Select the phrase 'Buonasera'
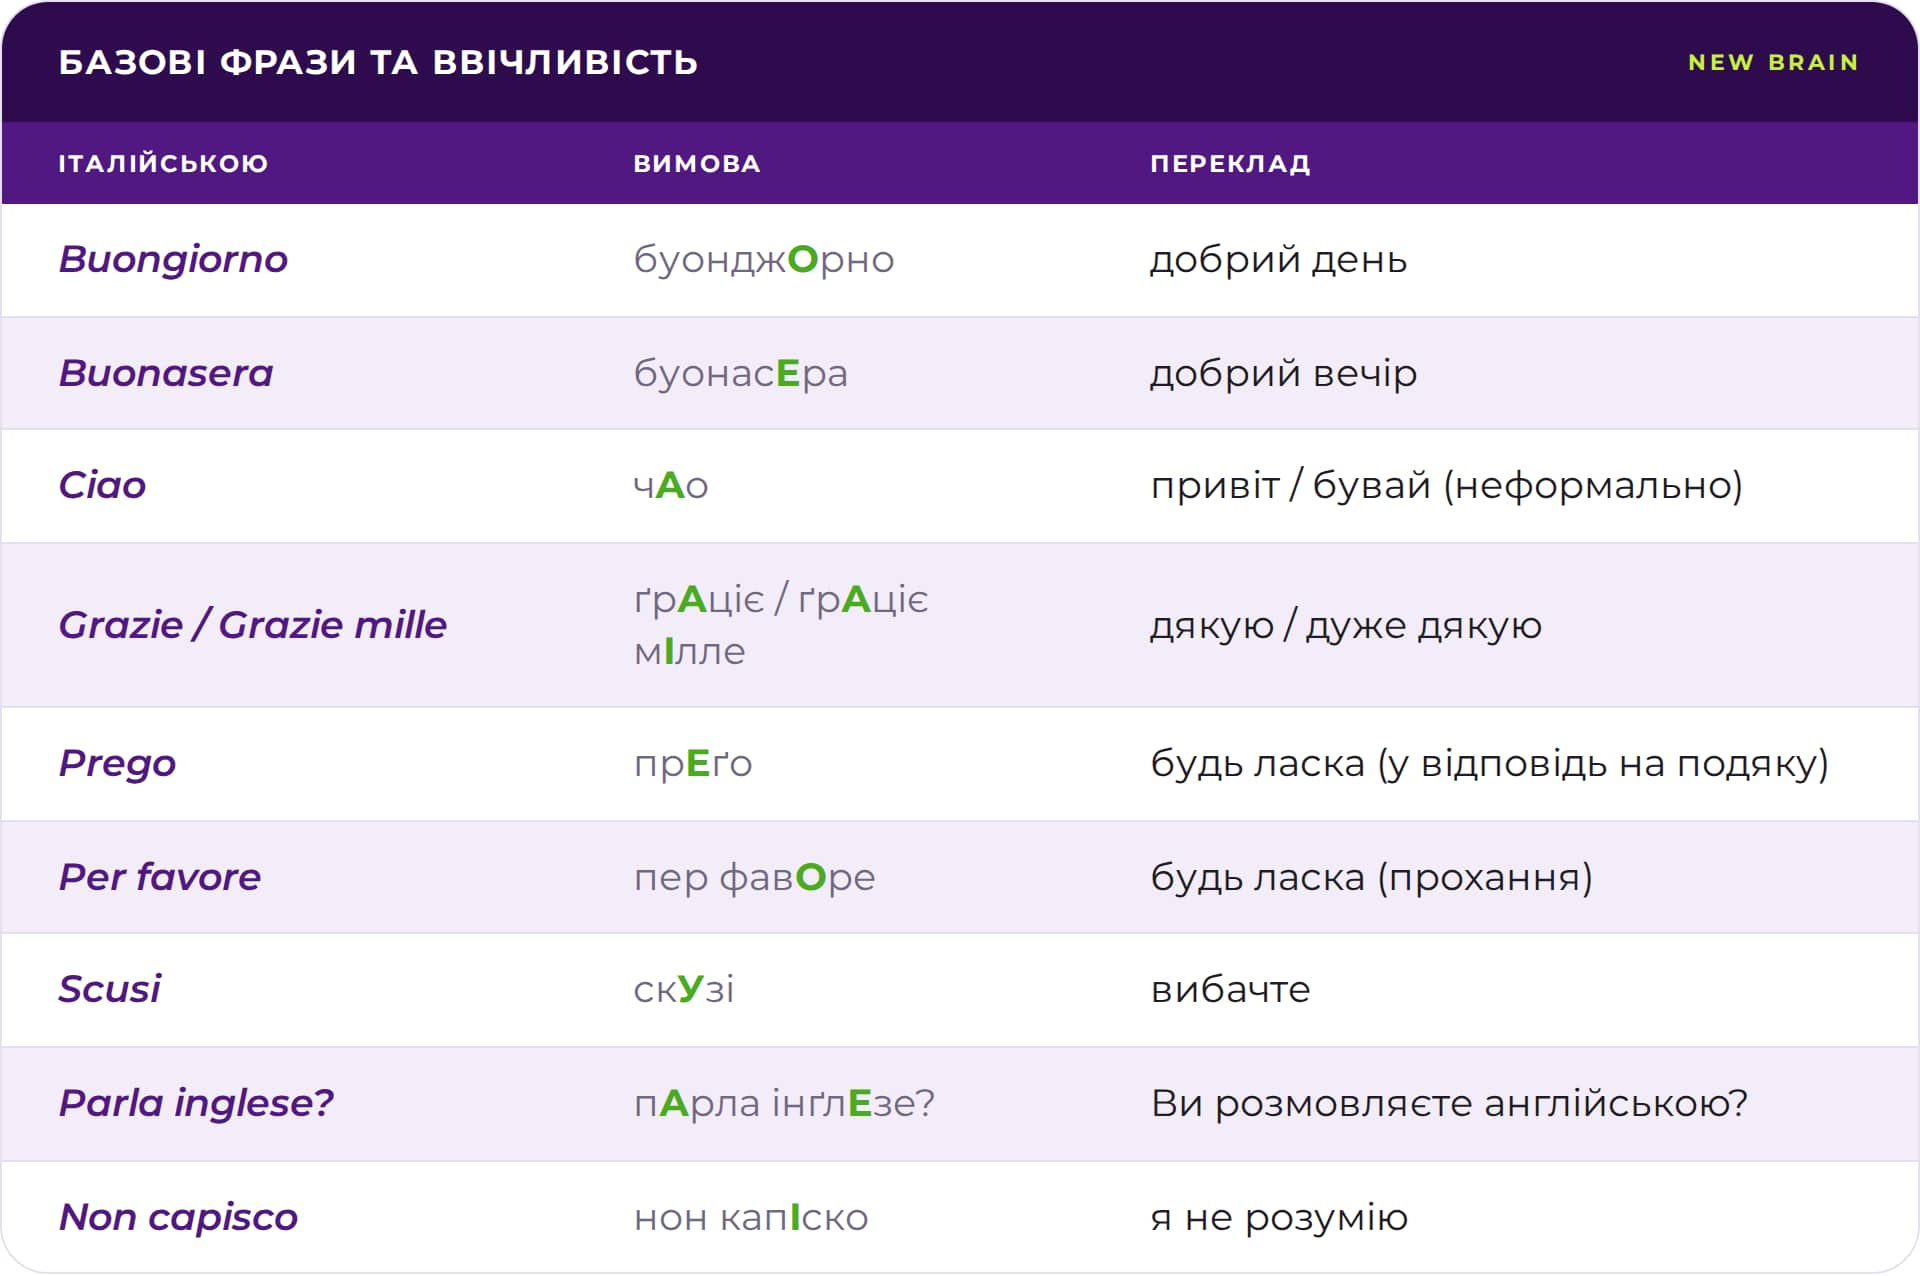Viewport: 1920px width, 1276px height. coord(166,373)
